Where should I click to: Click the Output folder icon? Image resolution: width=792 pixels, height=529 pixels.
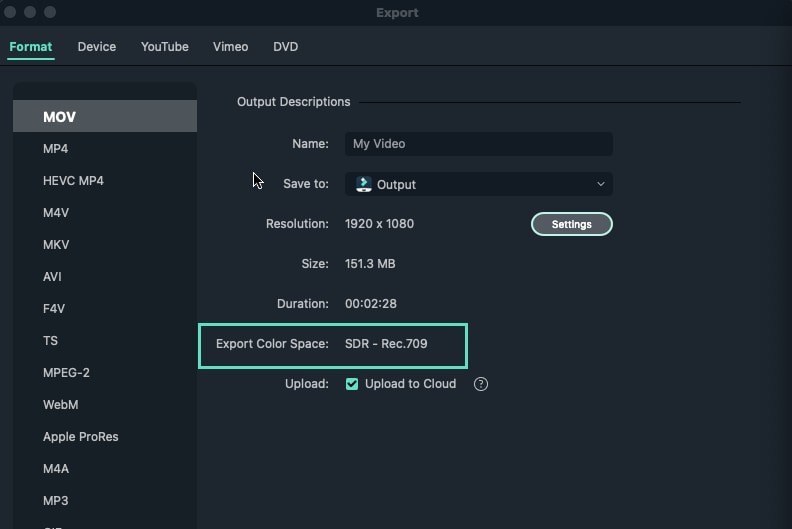[x=364, y=184]
